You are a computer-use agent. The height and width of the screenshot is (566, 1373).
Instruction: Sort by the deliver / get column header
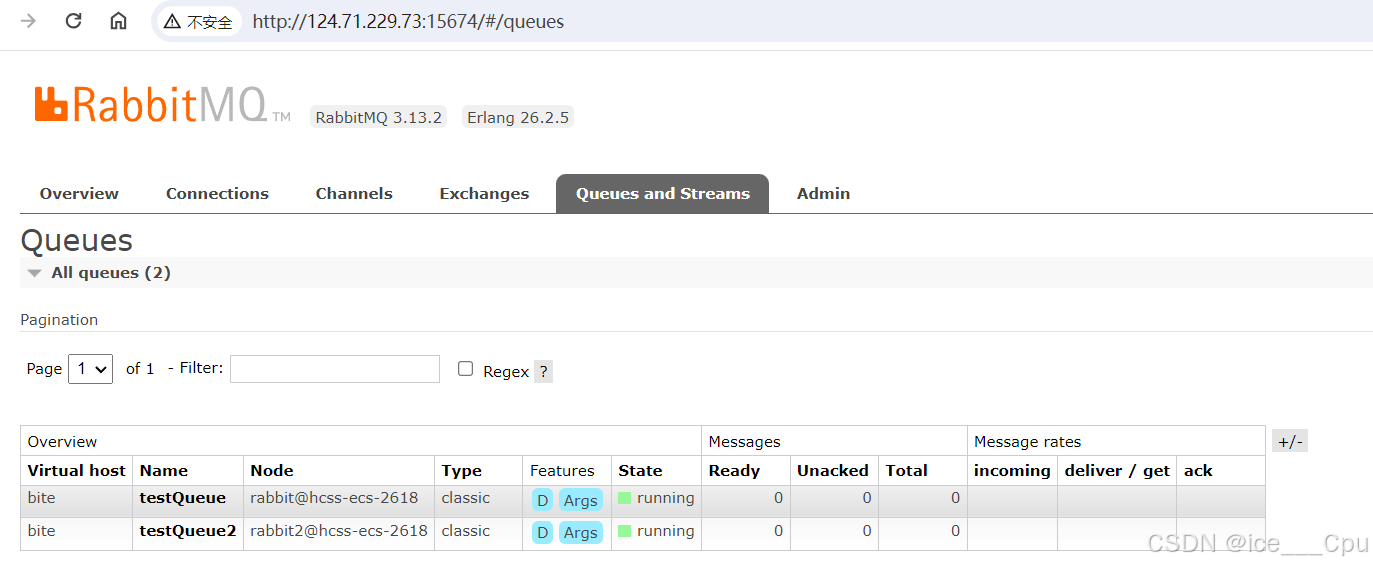[1117, 471]
